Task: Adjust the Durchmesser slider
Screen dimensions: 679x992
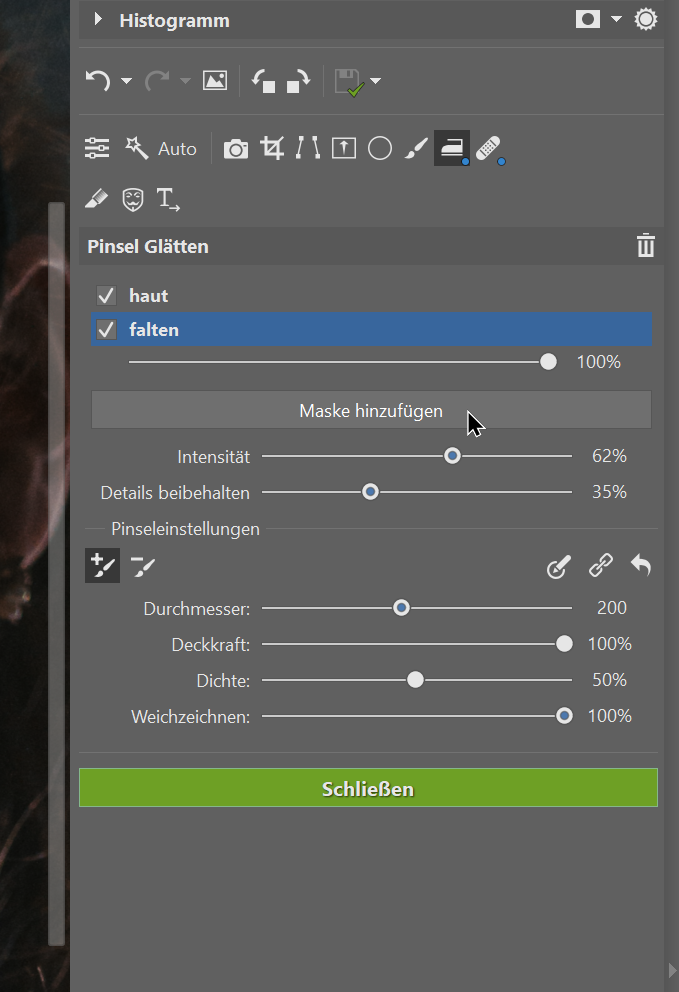Action: [401, 608]
